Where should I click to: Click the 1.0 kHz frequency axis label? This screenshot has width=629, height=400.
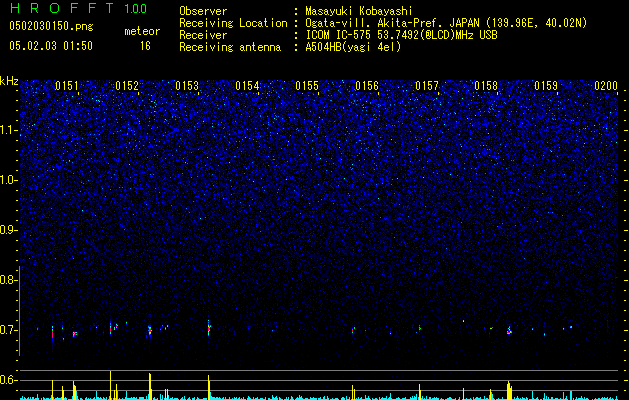point(8,180)
